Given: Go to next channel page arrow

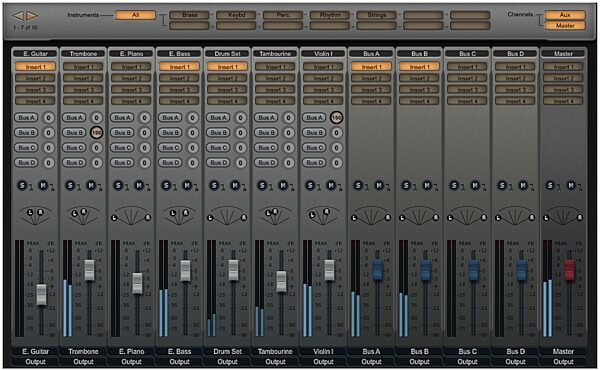Looking at the screenshot, I should tap(32, 15).
